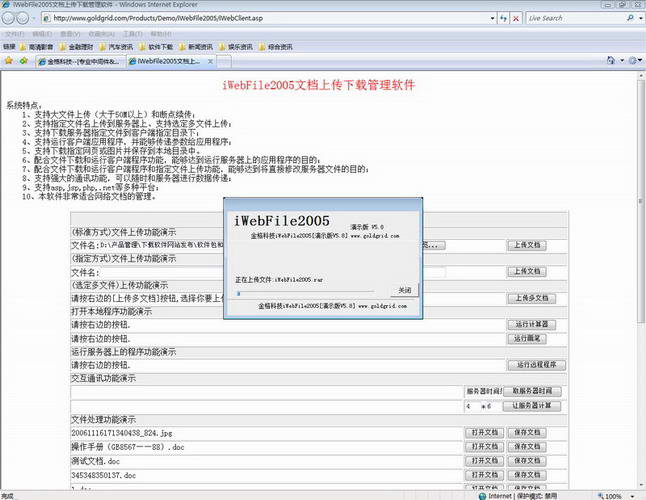Click the 取服务器时间 button
646x500 pixels.
point(532,391)
